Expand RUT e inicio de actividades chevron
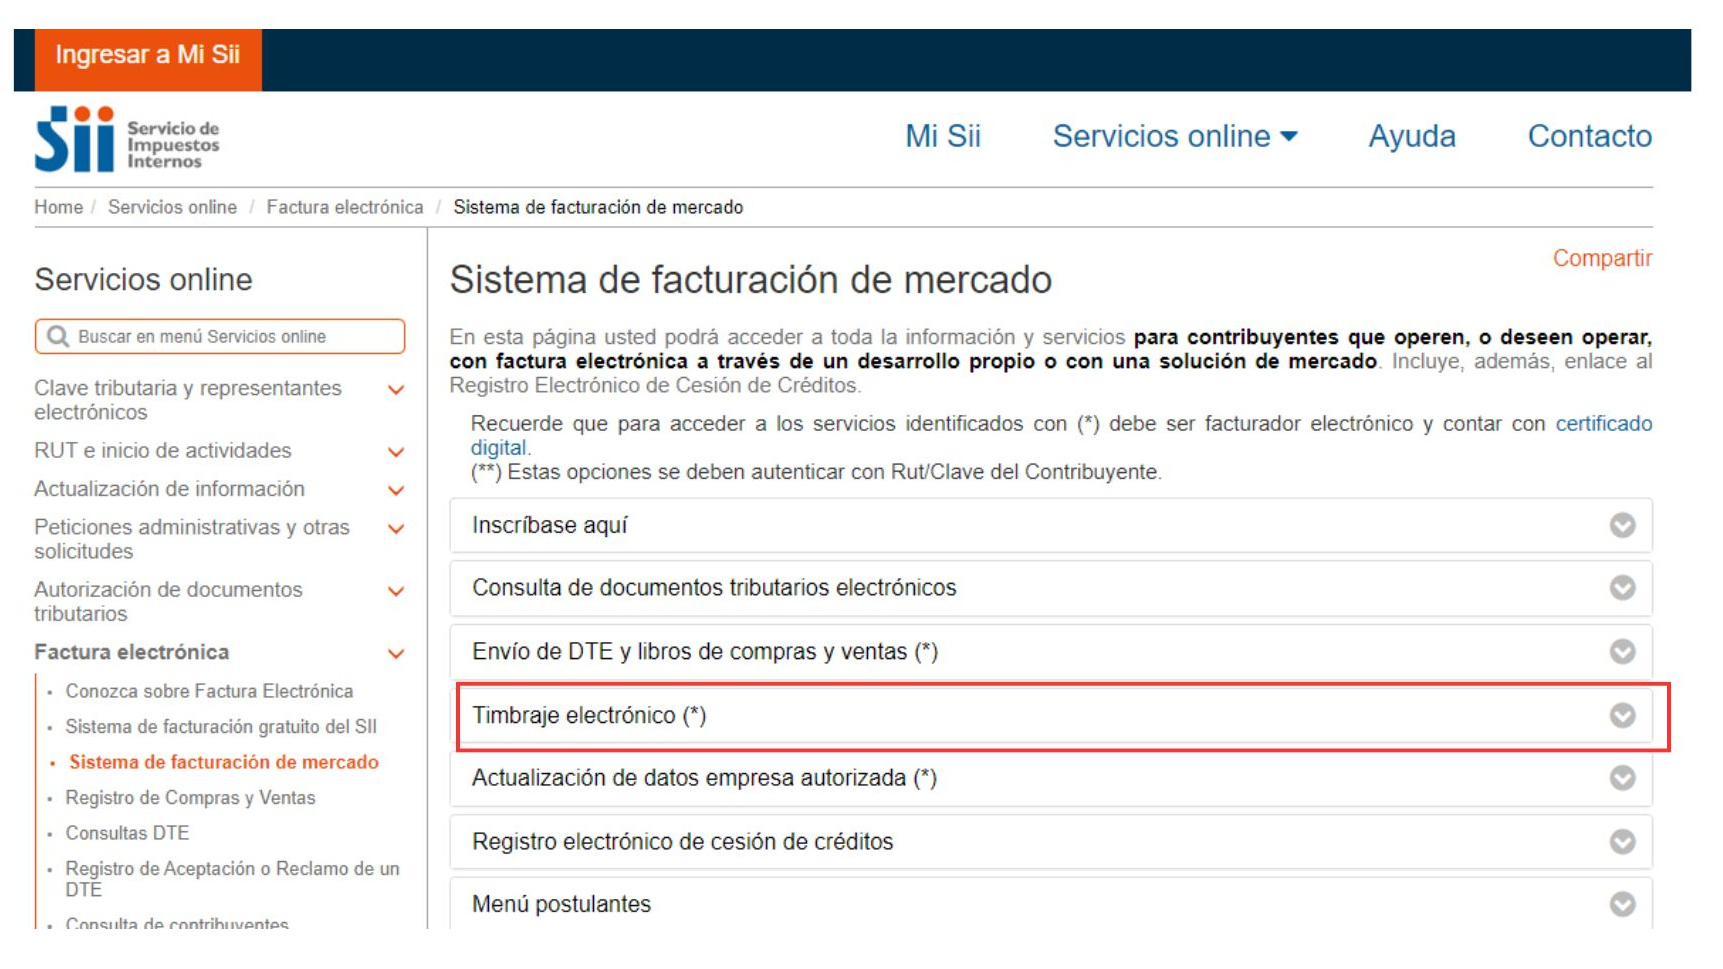The image size is (1723, 969). click(396, 452)
